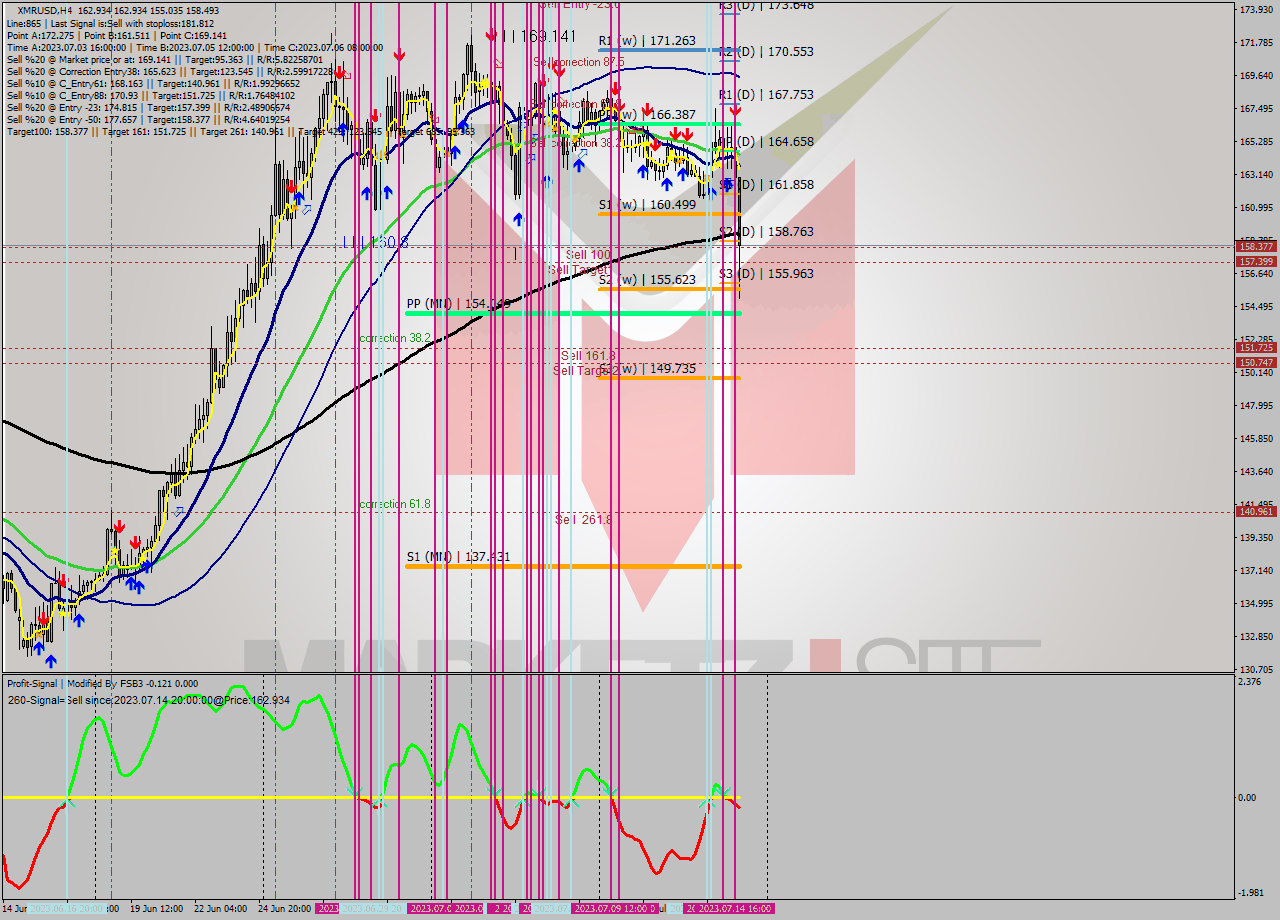This screenshot has height=920, width=1280.
Task: Click 0.00 on the indicator scale
Action: point(1248,797)
